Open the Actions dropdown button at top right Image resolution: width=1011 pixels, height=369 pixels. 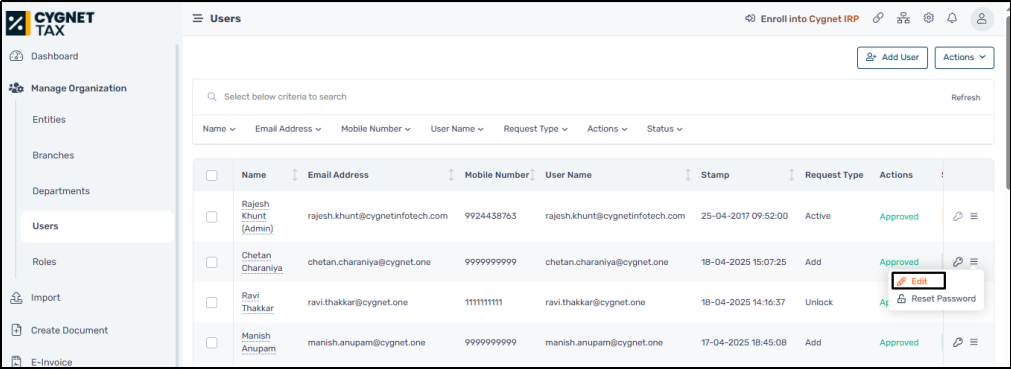click(x=965, y=57)
